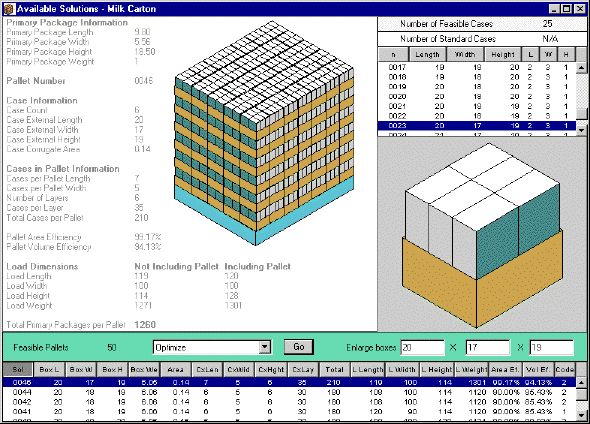Click the Enlarge boxes height field showing 19
Screen dimensions: 590x424
coord(552,347)
